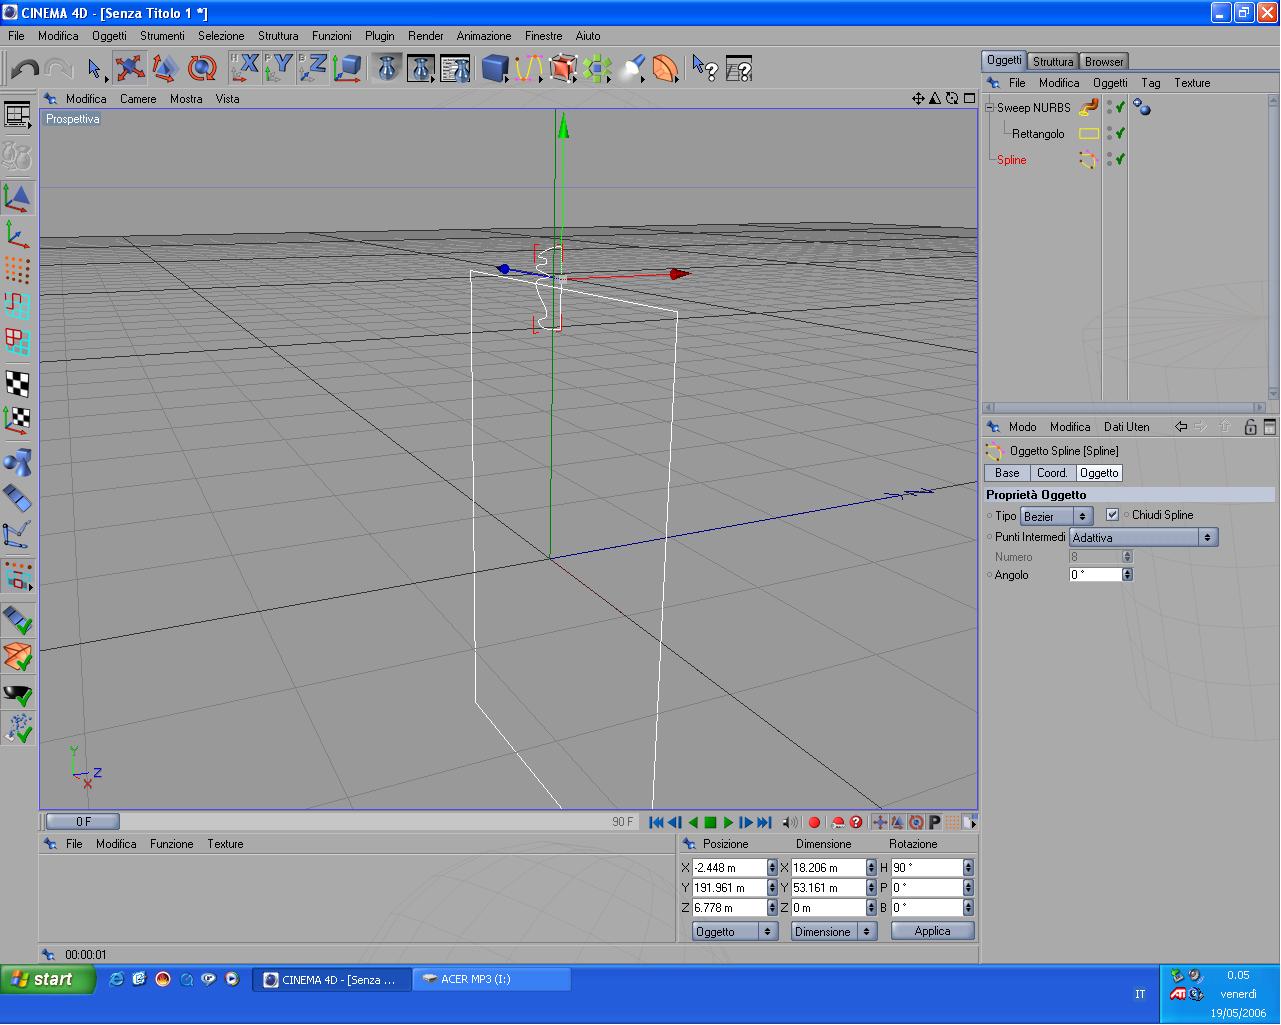
Task: Select the Texture tool checkerboard icon
Action: point(17,383)
